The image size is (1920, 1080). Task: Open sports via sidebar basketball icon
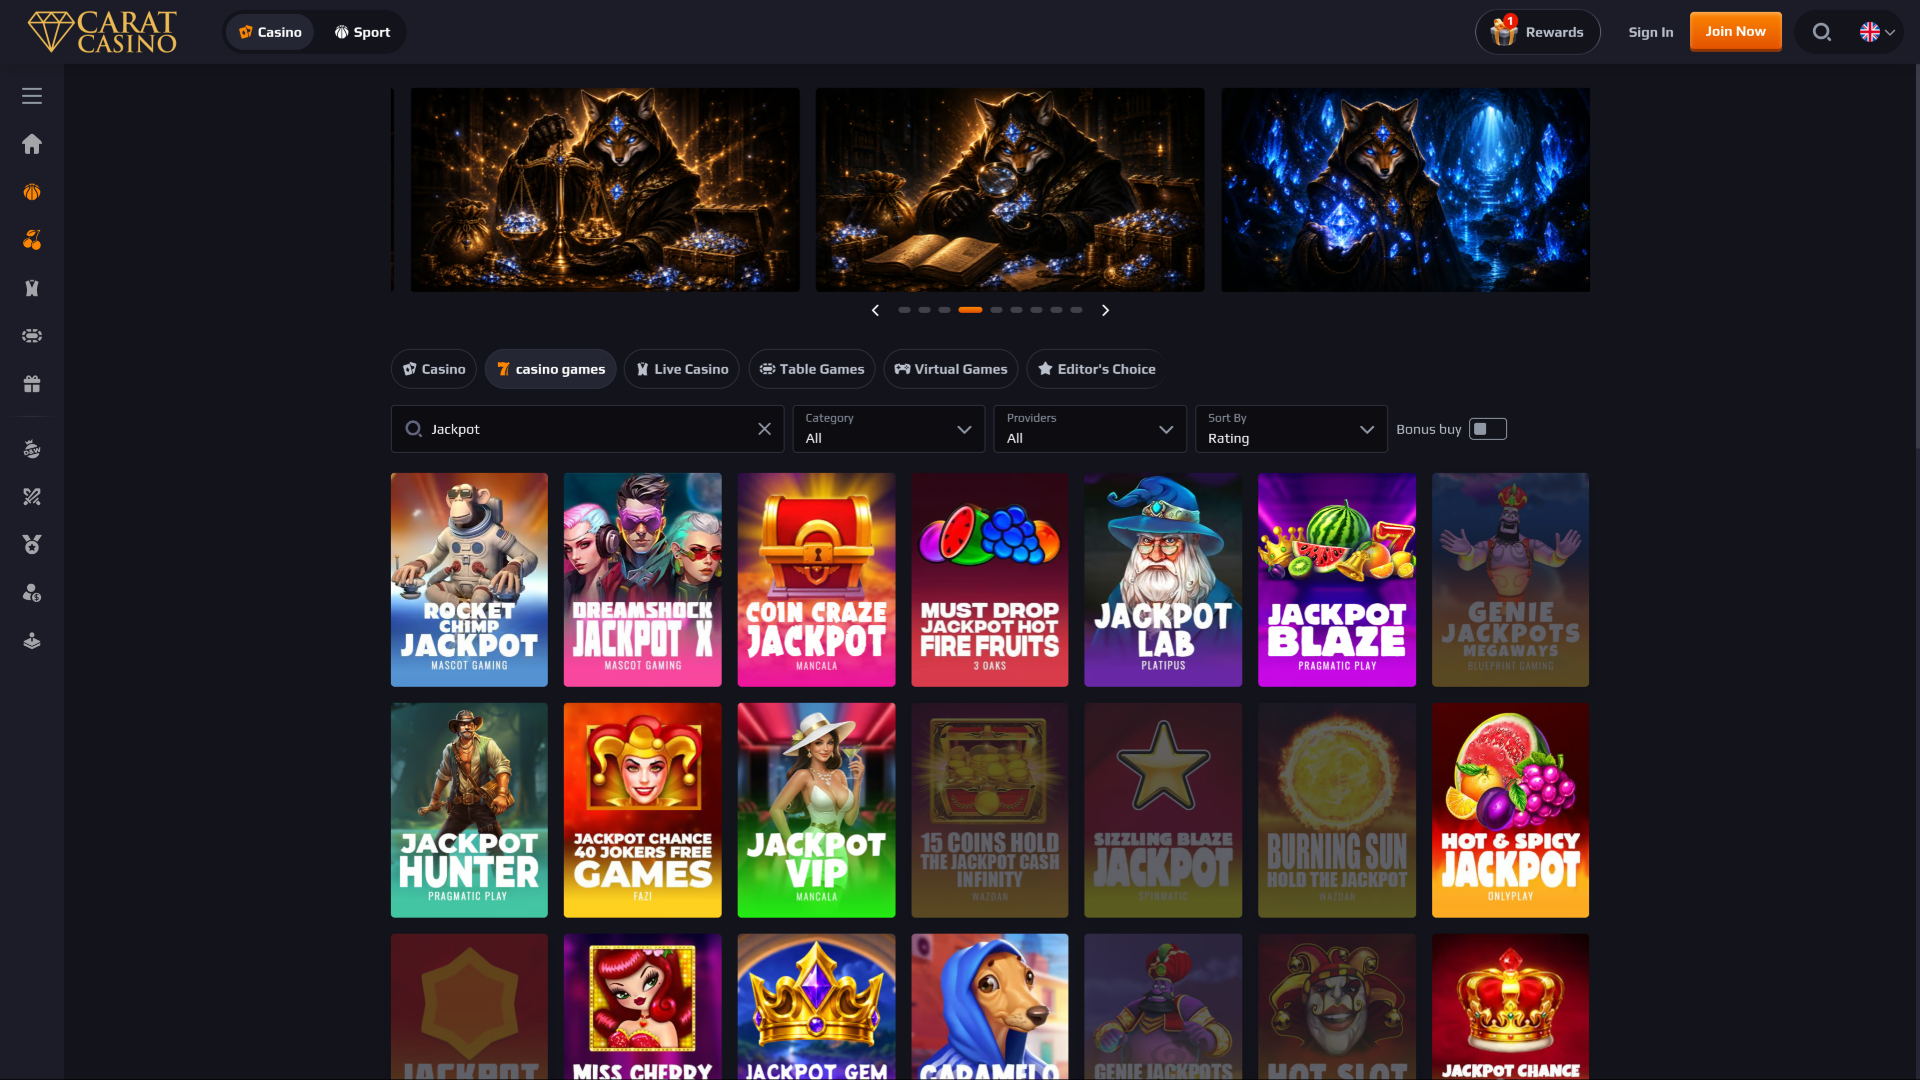[x=32, y=192]
